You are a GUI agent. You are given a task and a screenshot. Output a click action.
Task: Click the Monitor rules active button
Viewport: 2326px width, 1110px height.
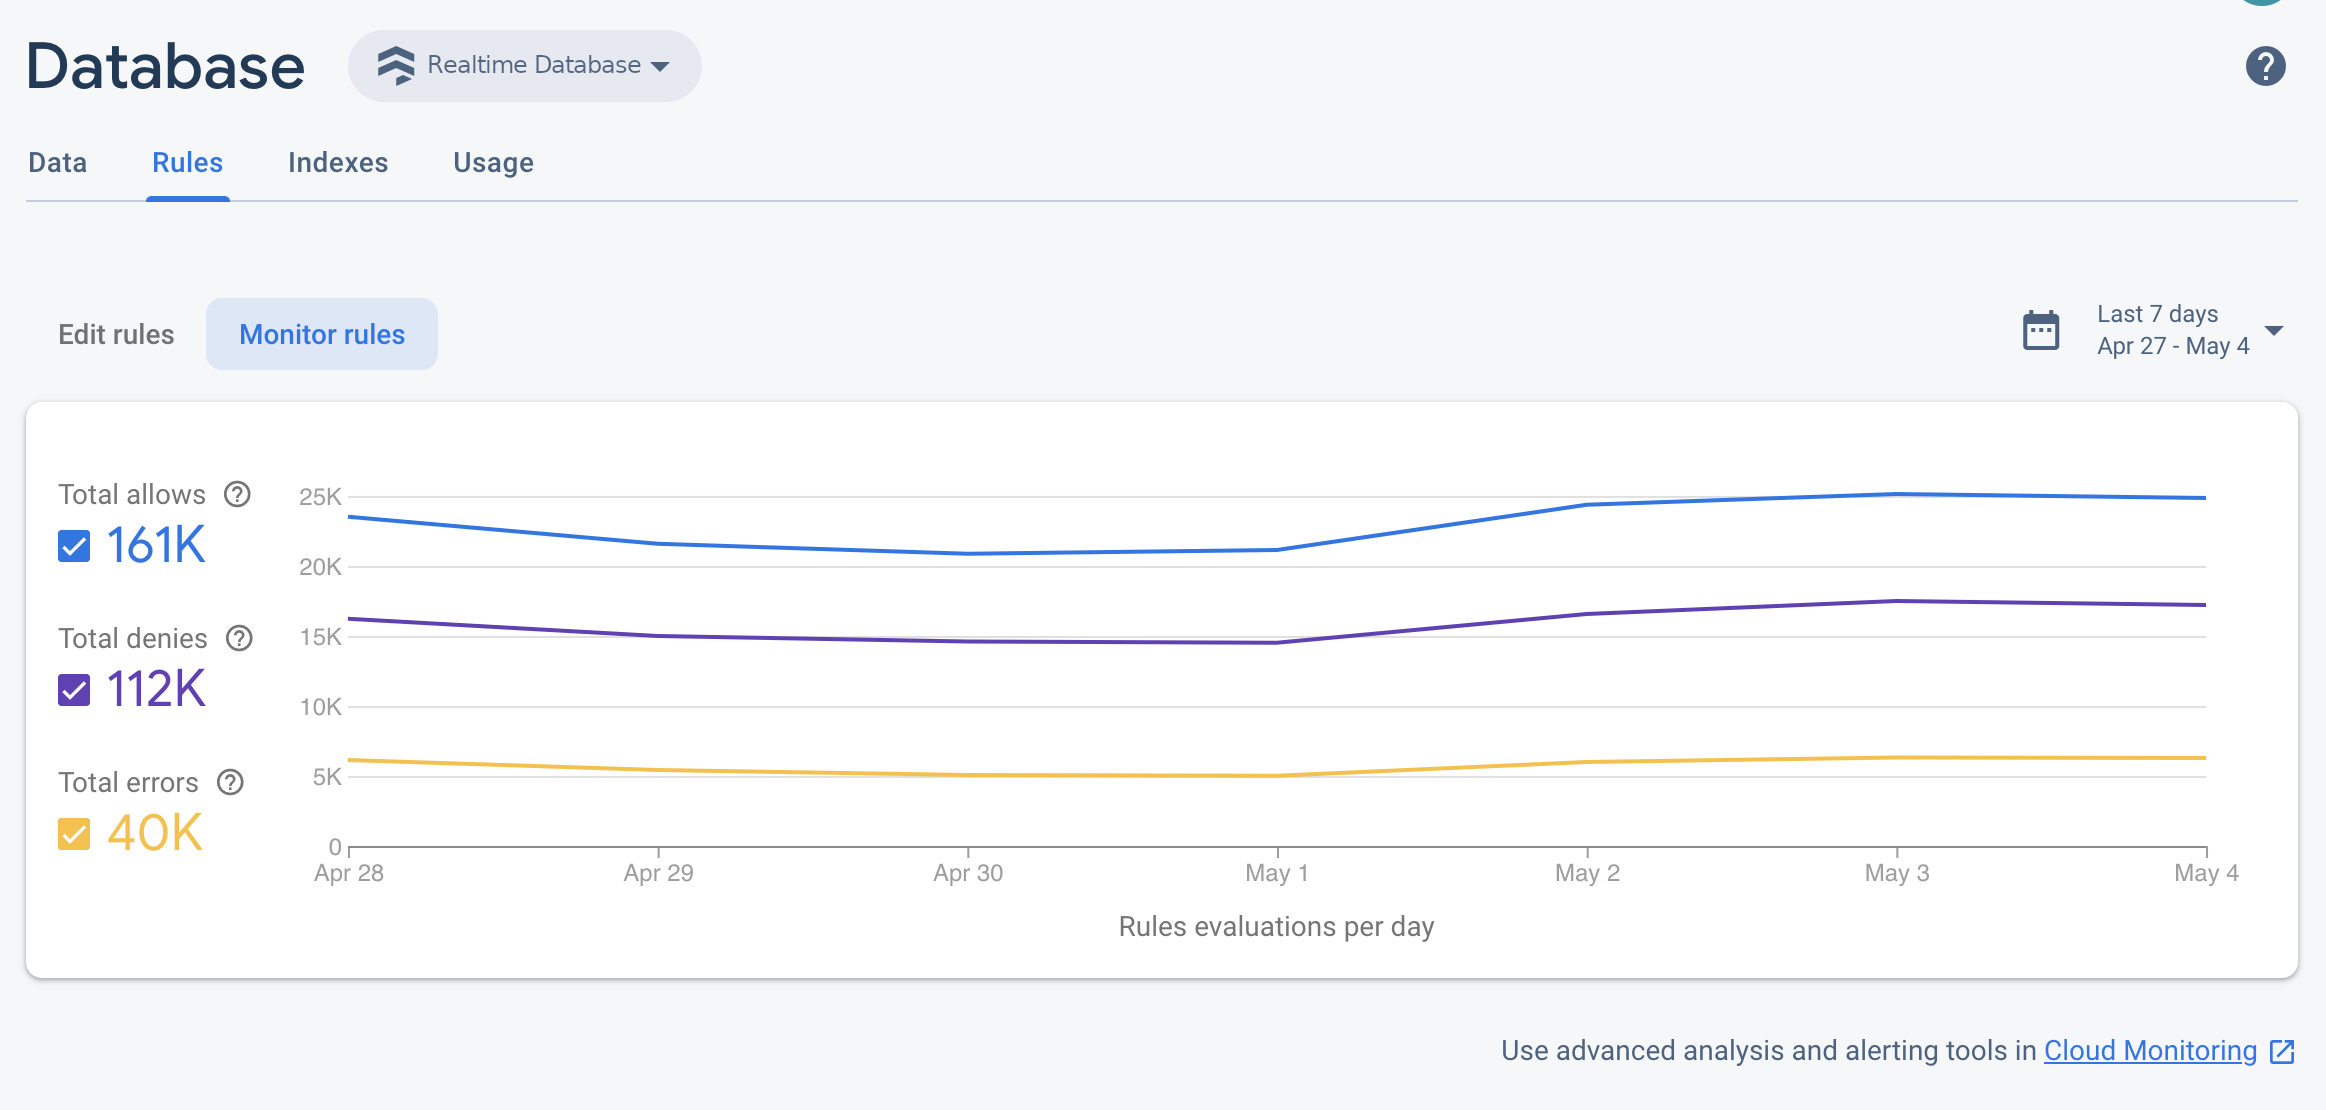[x=322, y=334]
